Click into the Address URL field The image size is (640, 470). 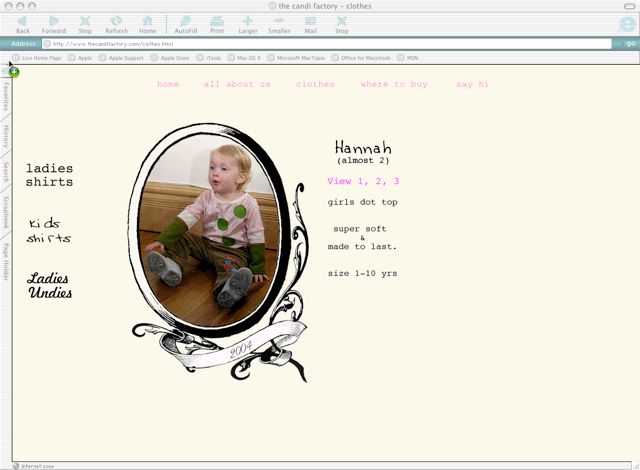click(x=327, y=44)
